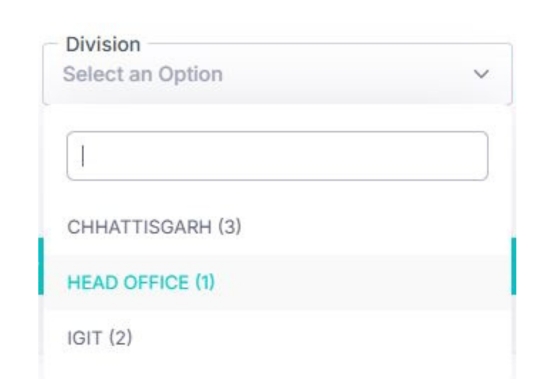Click the first listed division CHHATTISGARH

pyautogui.click(x=277, y=227)
